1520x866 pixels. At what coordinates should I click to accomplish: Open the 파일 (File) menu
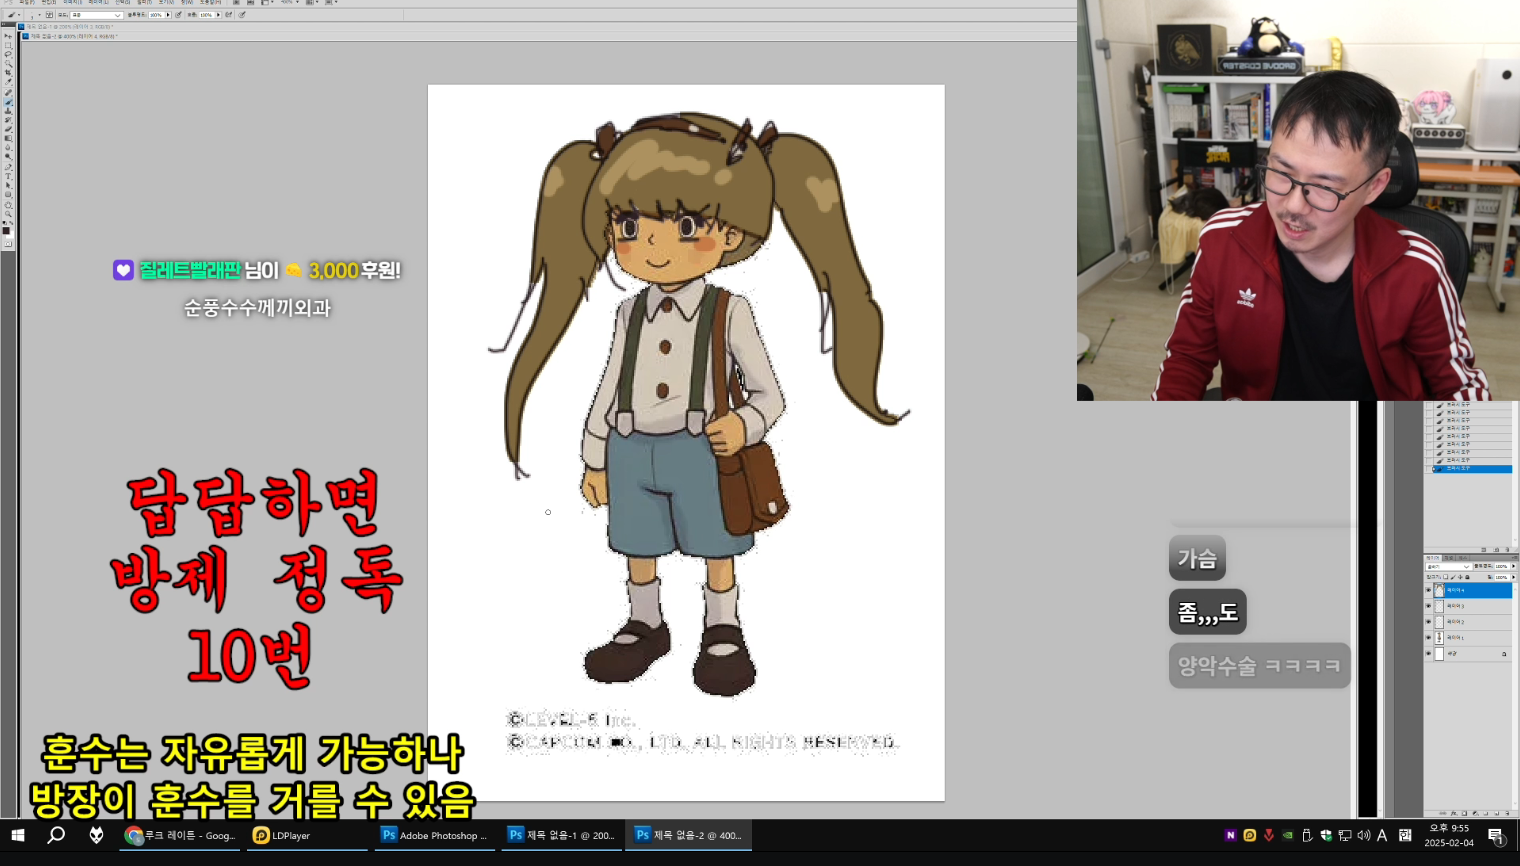[x=27, y=2]
